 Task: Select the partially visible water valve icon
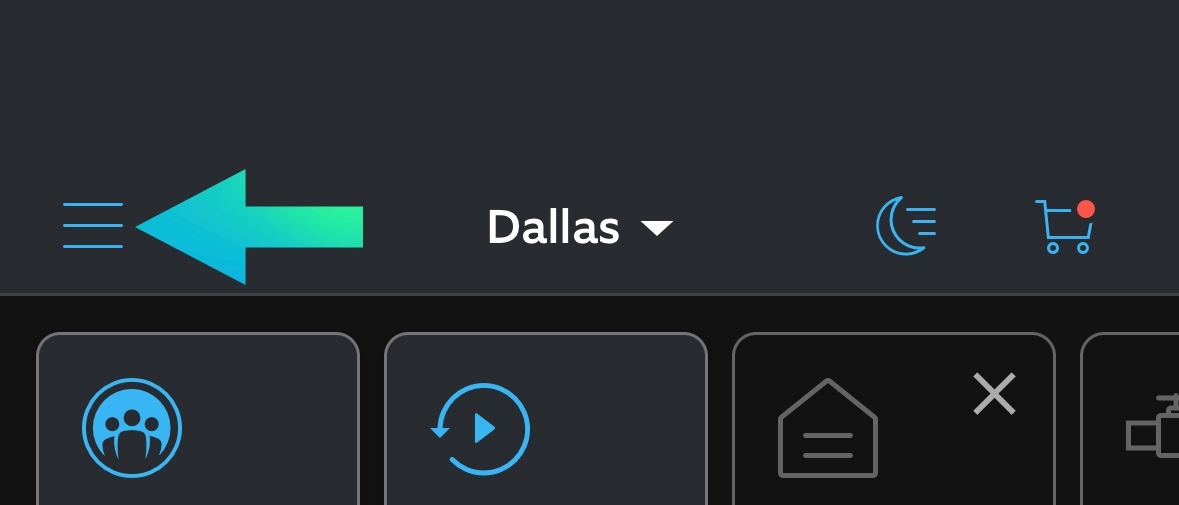click(1153, 425)
